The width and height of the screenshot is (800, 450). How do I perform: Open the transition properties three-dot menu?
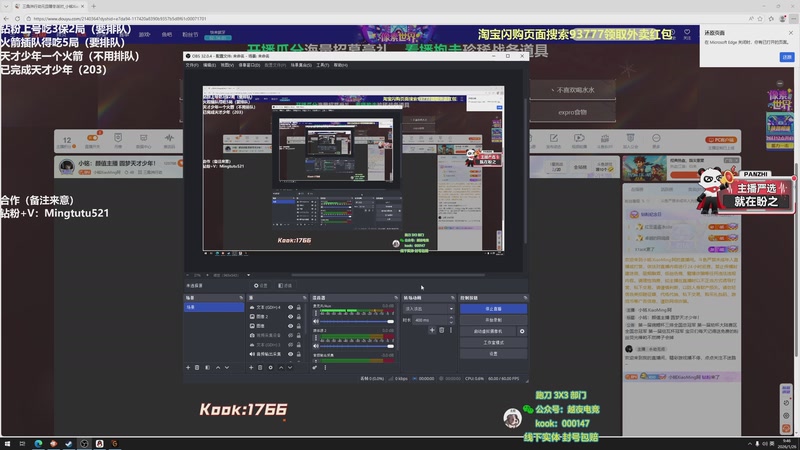(x=451, y=330)
